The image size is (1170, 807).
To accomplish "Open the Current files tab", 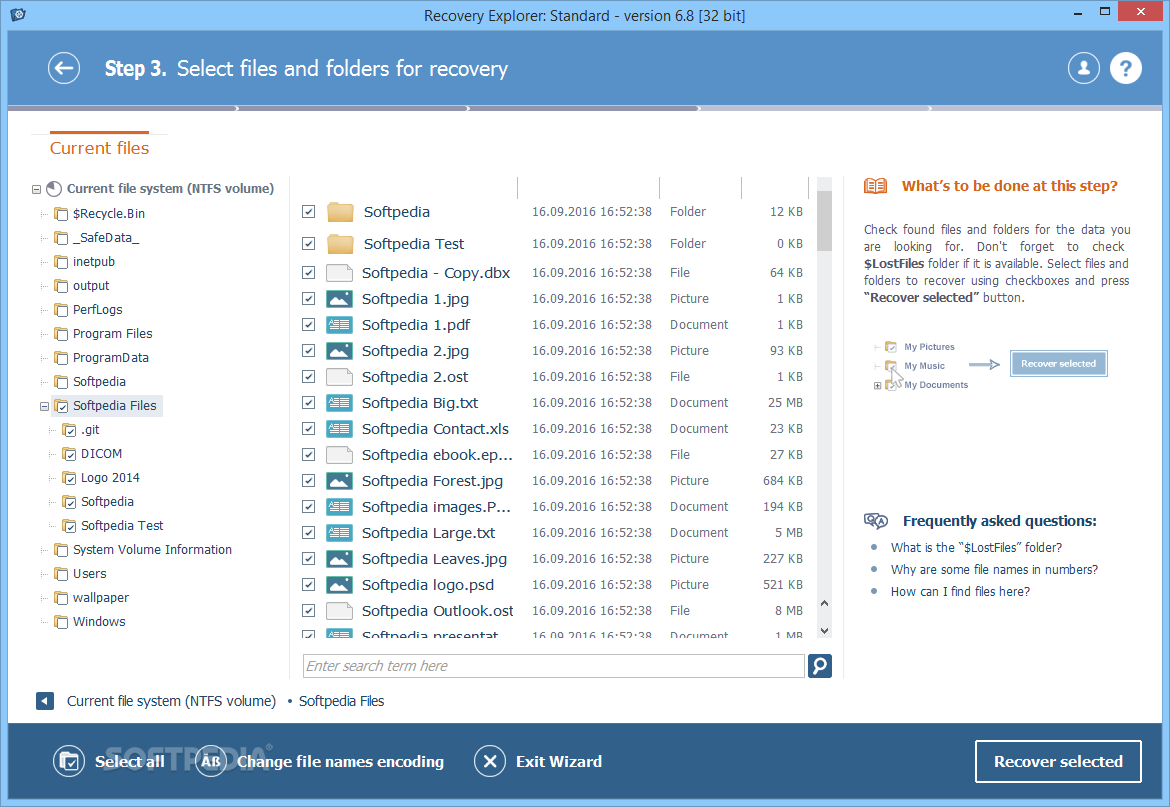I will pyautogui.click(x=99, y=148).
